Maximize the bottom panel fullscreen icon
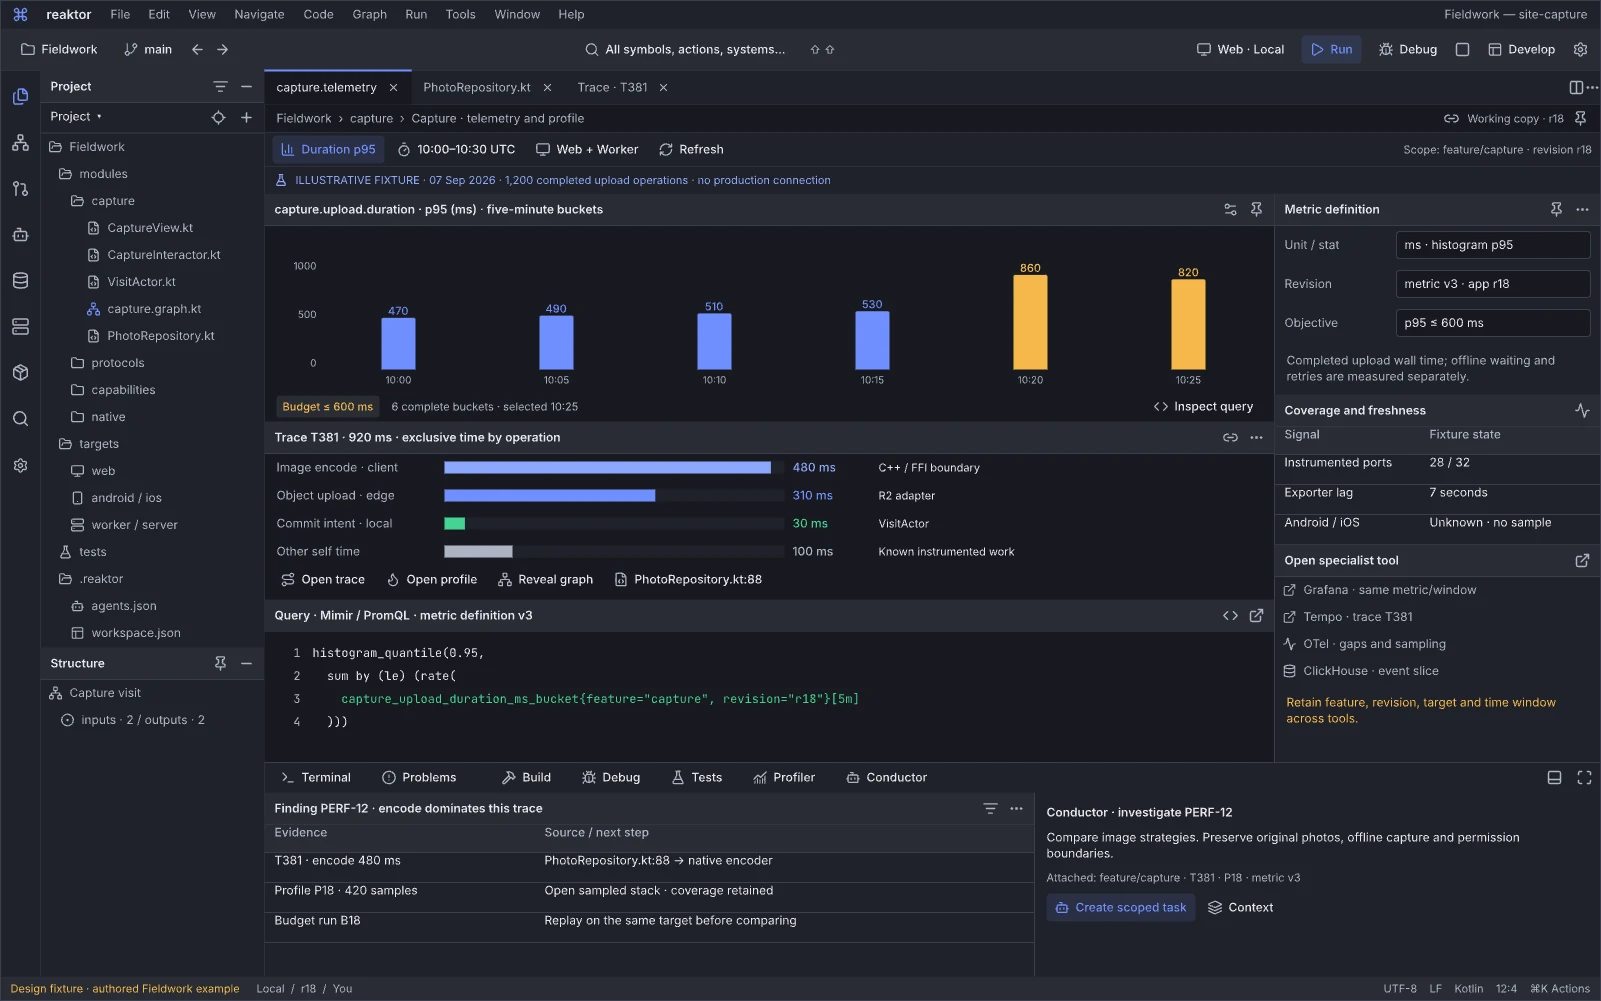 (x=1584, y=777)
